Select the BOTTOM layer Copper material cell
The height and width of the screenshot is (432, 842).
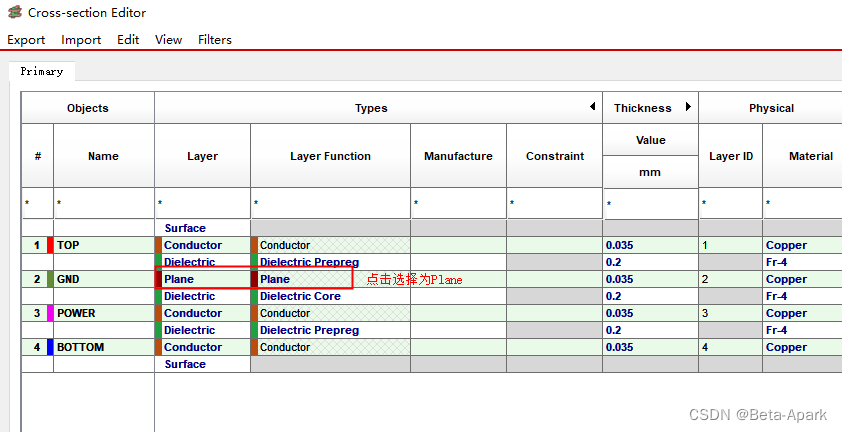[x=800, y=347]
